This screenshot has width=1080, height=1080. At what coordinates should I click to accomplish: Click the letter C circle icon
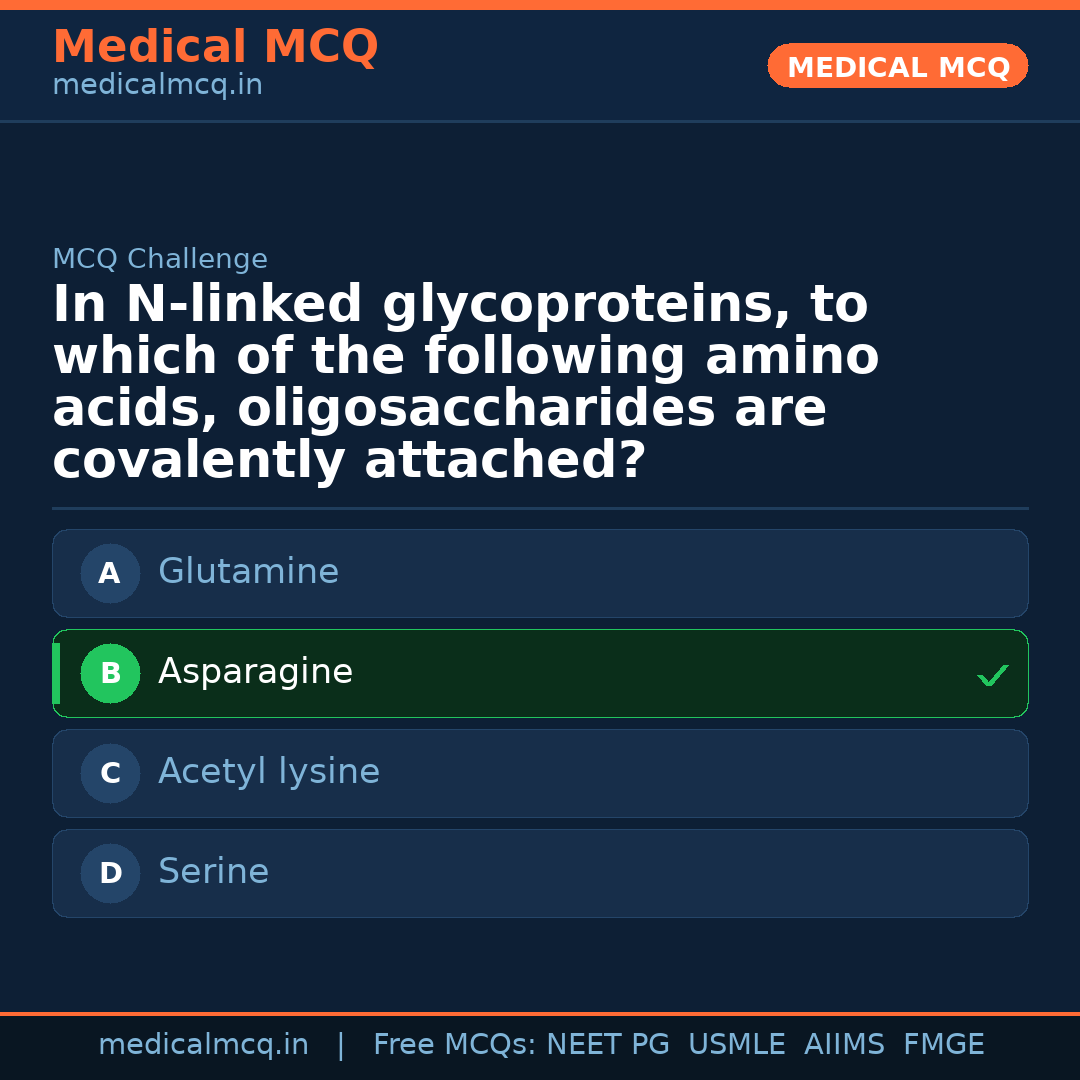pyautogui.click(x=110, y=774)
